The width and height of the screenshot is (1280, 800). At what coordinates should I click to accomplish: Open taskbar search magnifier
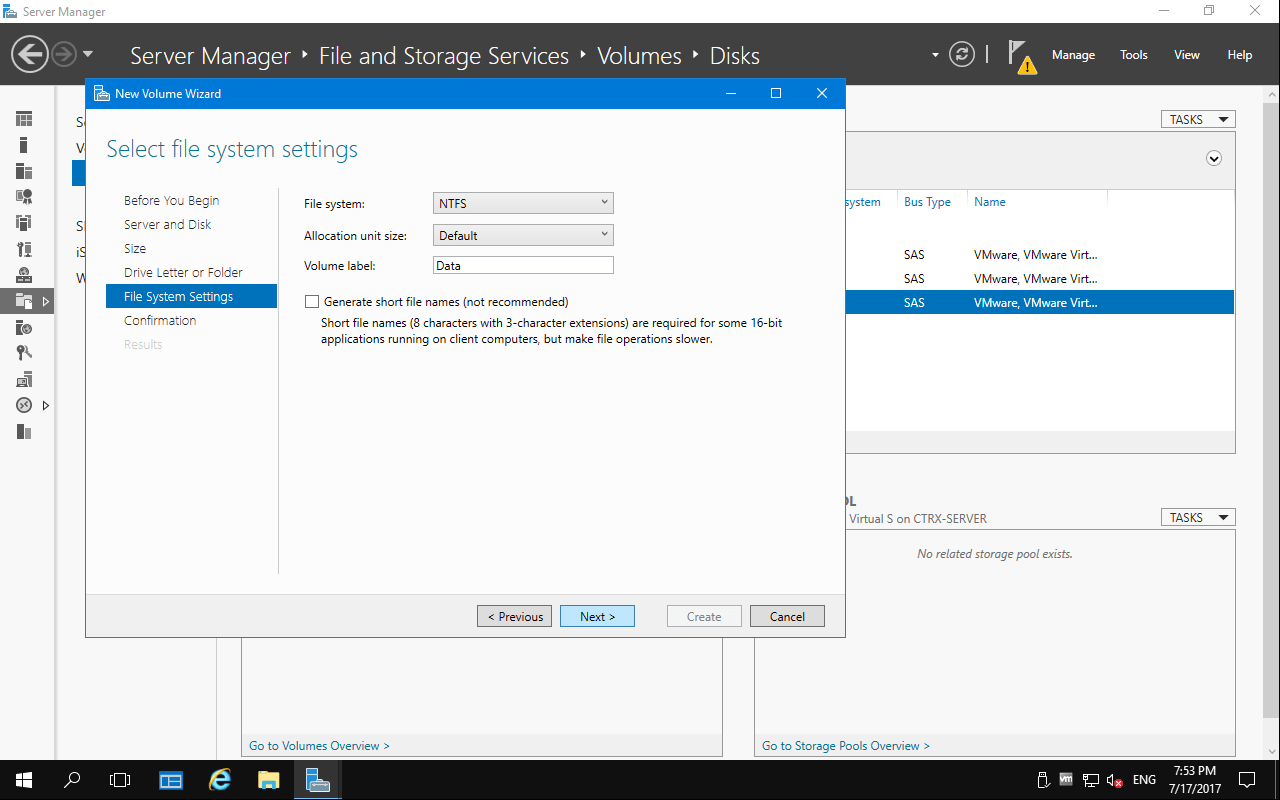(72, 779)
